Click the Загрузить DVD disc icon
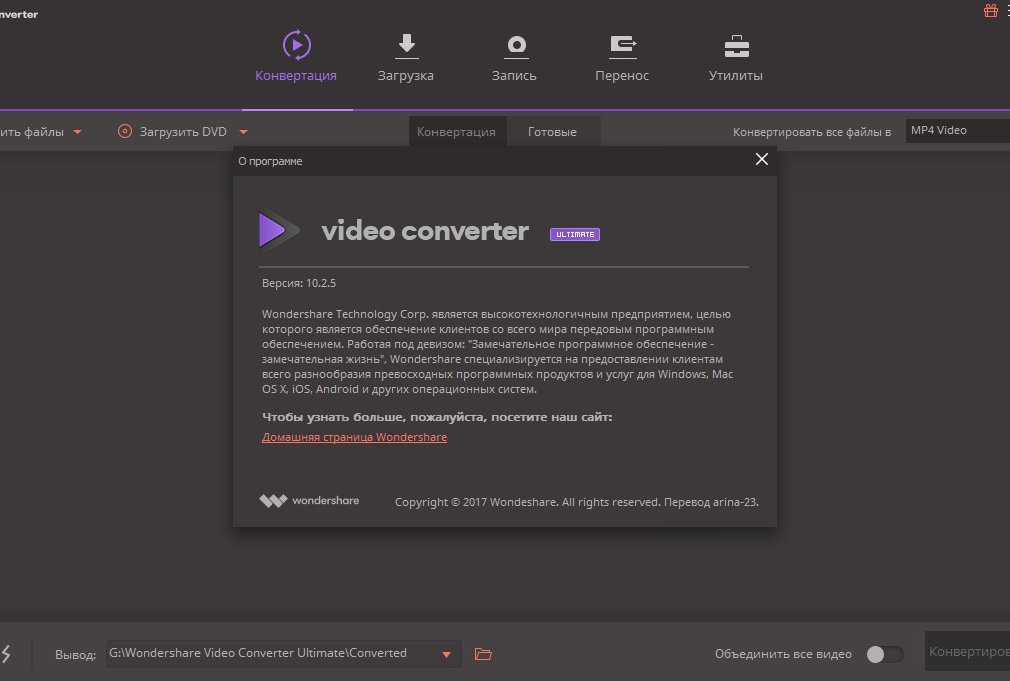 (125, 131)
